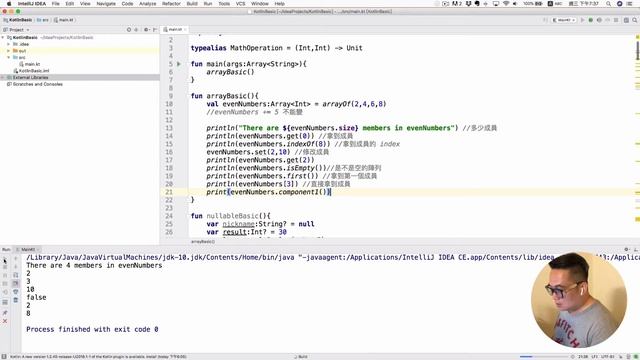Click the Run panel settings gear
Image resolution: width=640 pixels, height=360 pixels.
(x=627, y=249)
